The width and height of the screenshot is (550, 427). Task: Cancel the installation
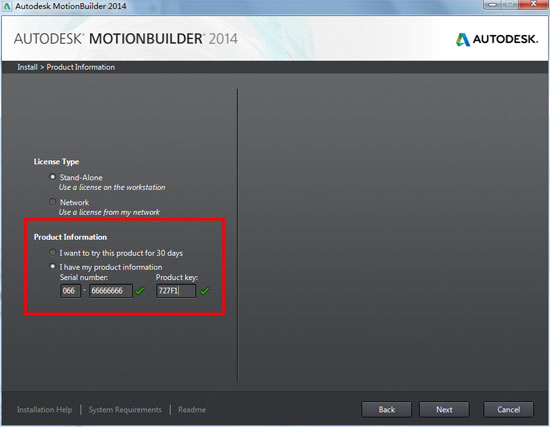(x=509, y=409)
